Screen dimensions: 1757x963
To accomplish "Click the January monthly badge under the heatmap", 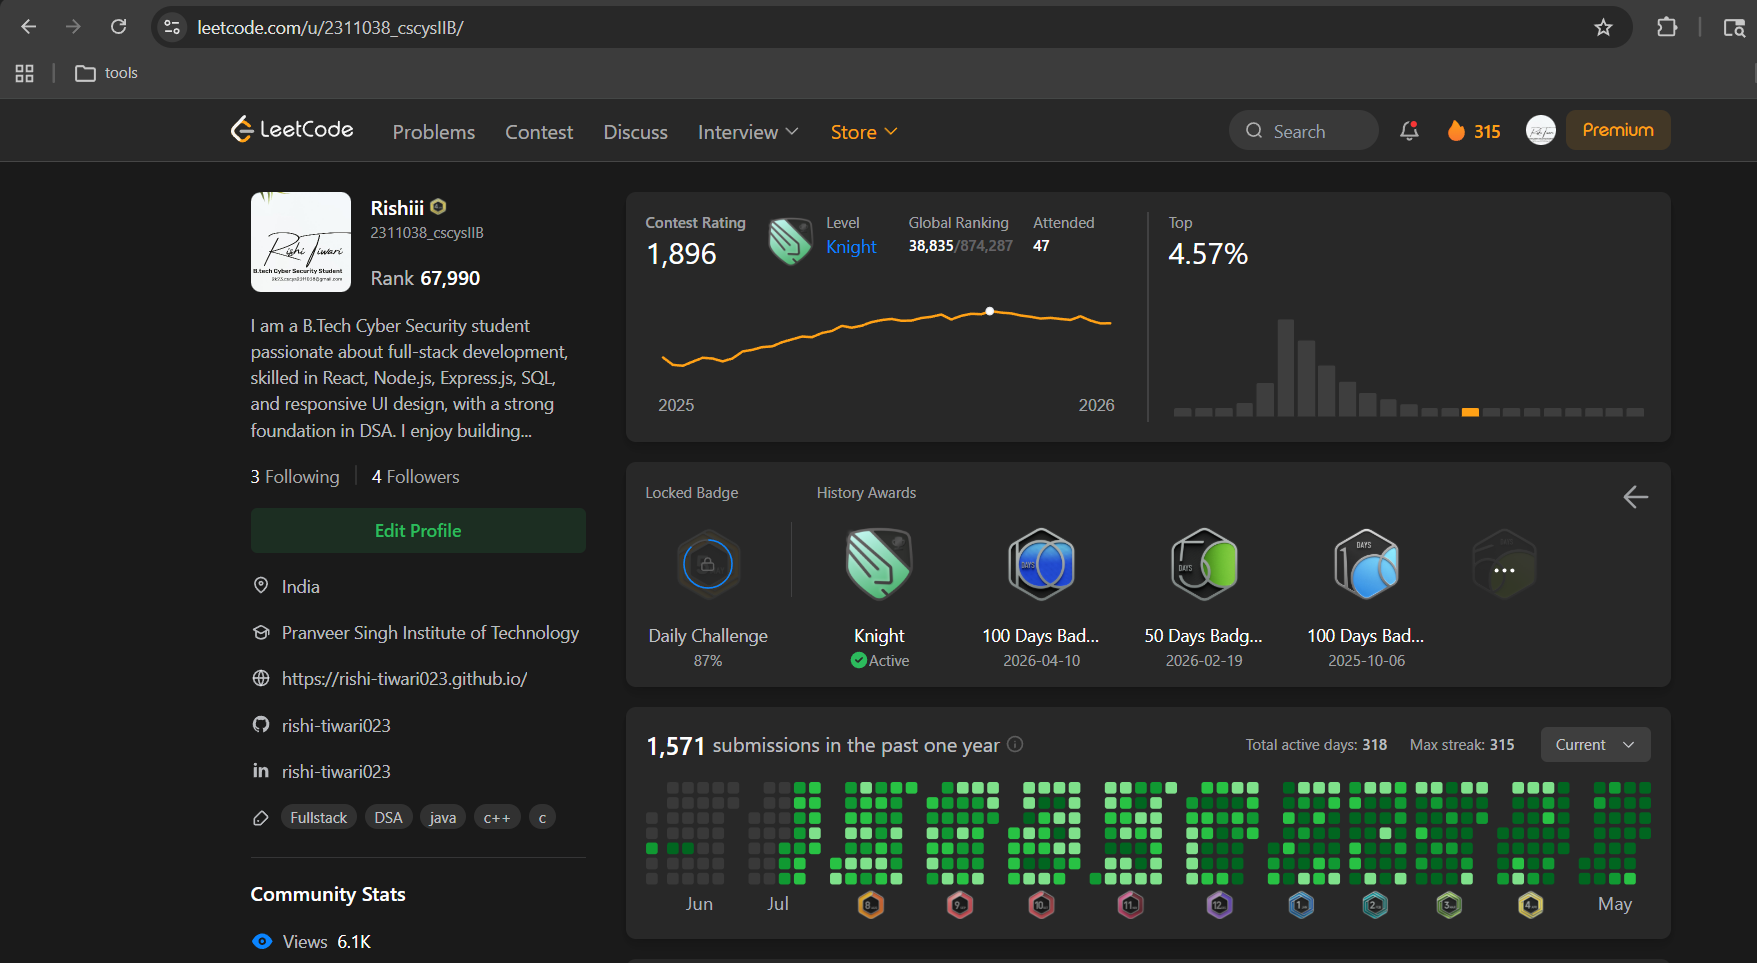I will point(1301,905).
